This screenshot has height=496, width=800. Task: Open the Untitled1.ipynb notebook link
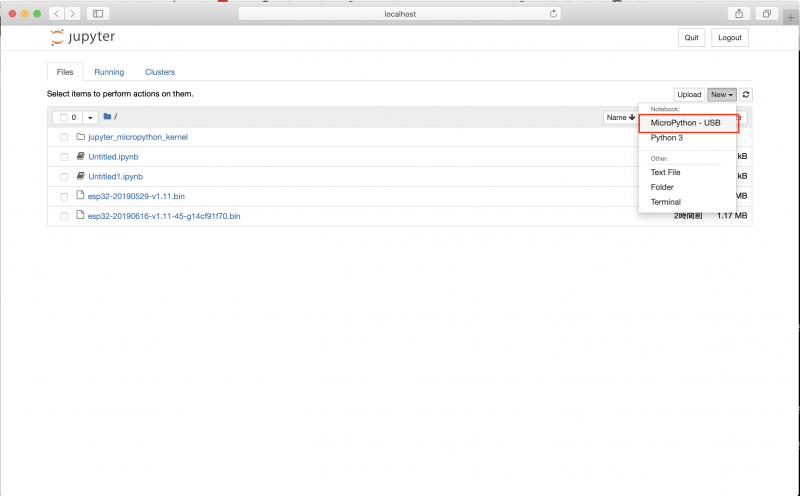116,176
